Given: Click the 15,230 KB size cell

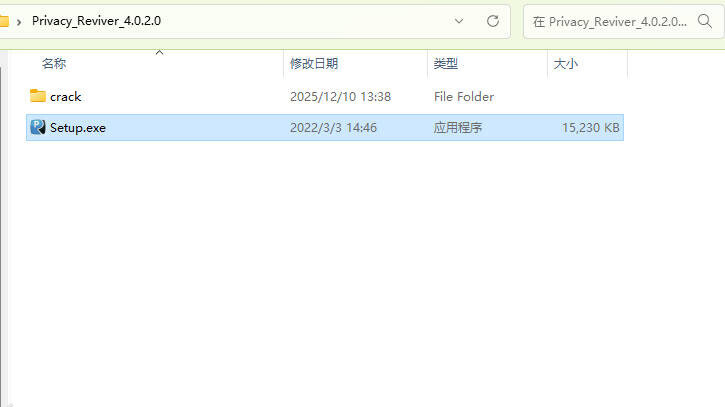Looking at the screenshot, I should pos(590,128).
